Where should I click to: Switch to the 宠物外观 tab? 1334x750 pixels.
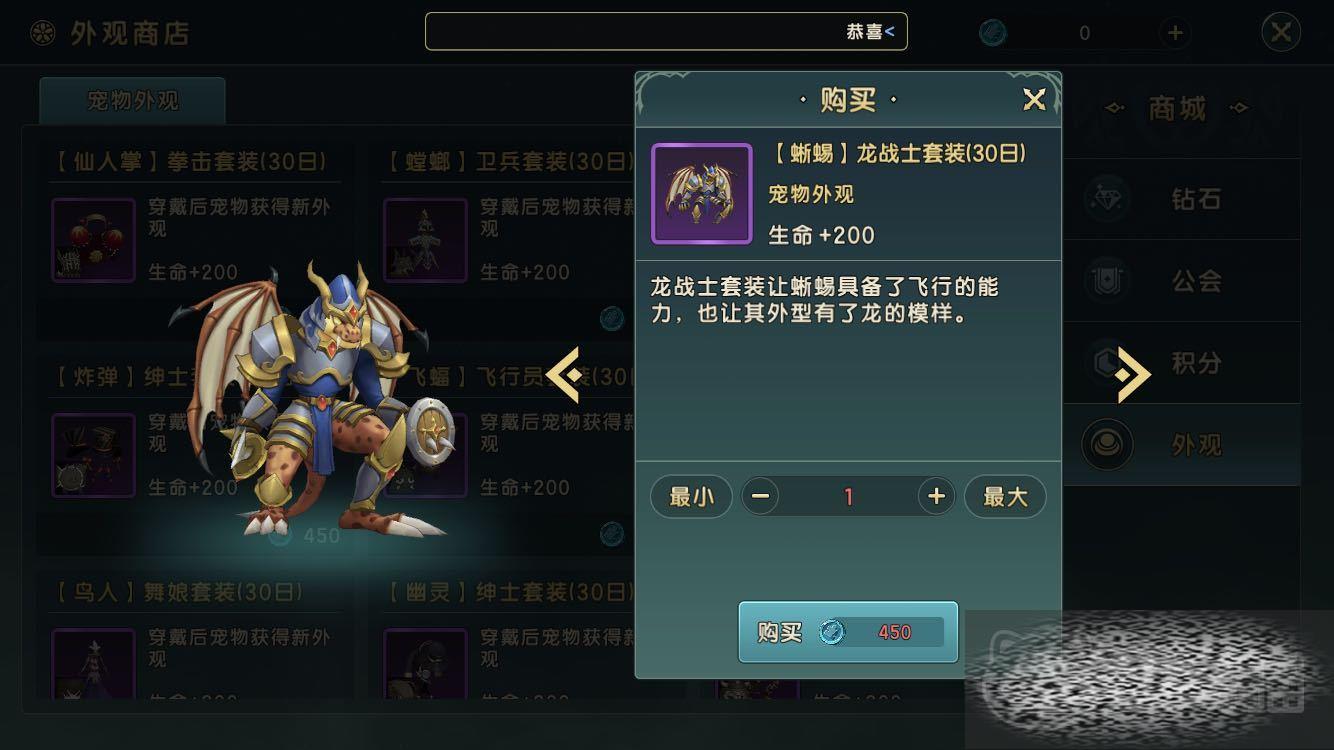tap(132, 101)
